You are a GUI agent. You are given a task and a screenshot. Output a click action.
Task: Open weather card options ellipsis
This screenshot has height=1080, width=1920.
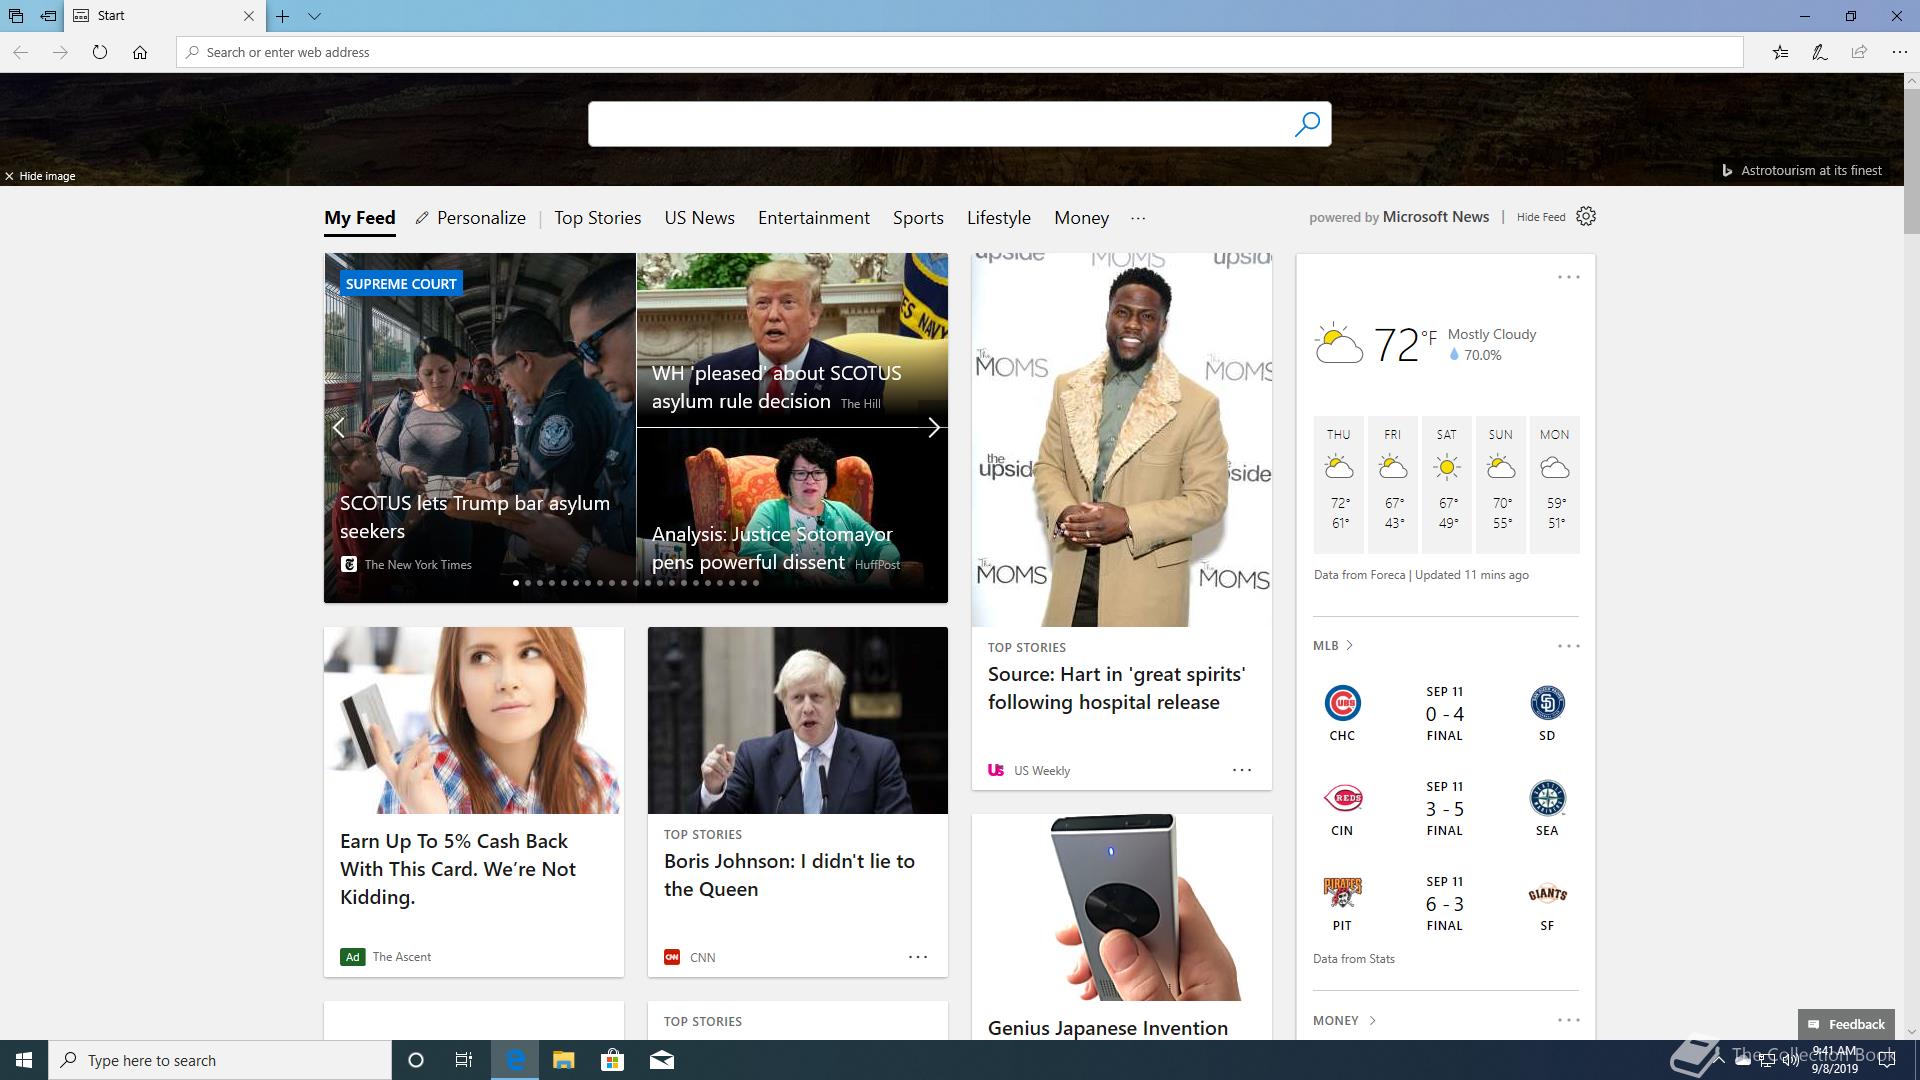1568,277
